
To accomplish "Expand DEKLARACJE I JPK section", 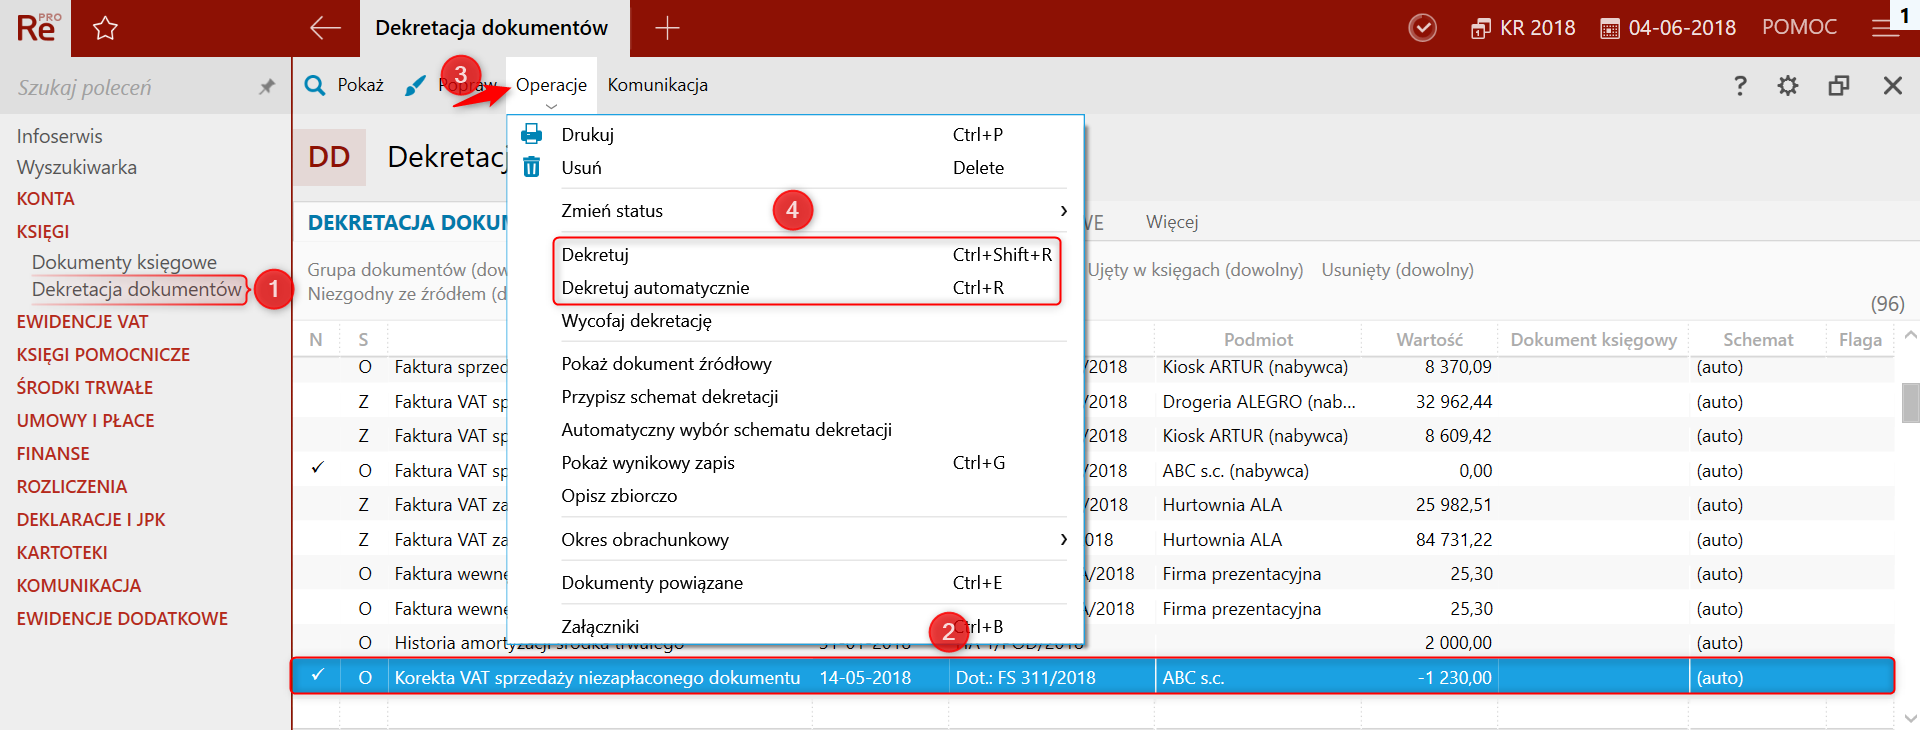I will click(91, 519).
